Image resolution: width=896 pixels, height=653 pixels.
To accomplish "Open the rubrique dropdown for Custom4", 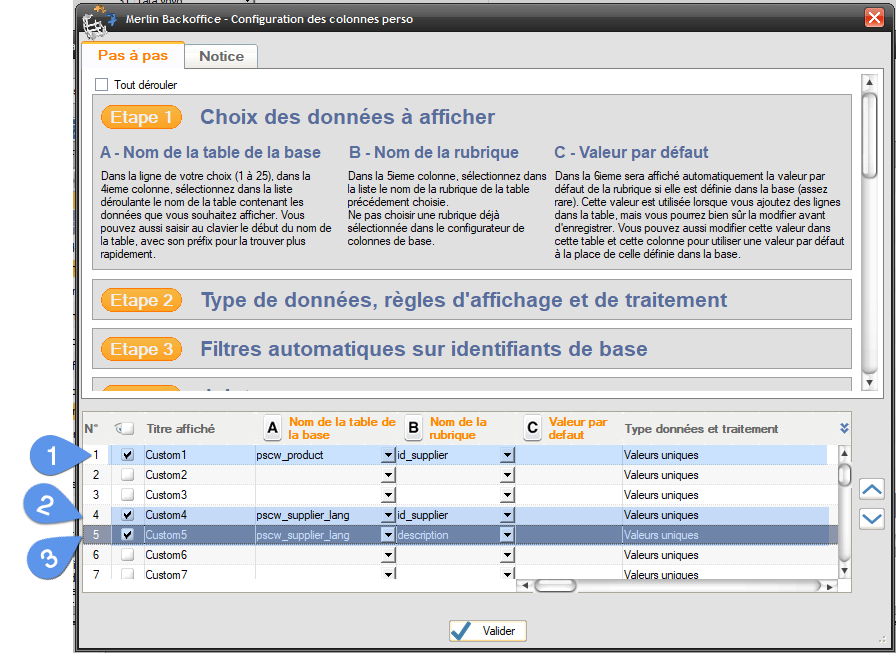I will [x=506, y=515].
